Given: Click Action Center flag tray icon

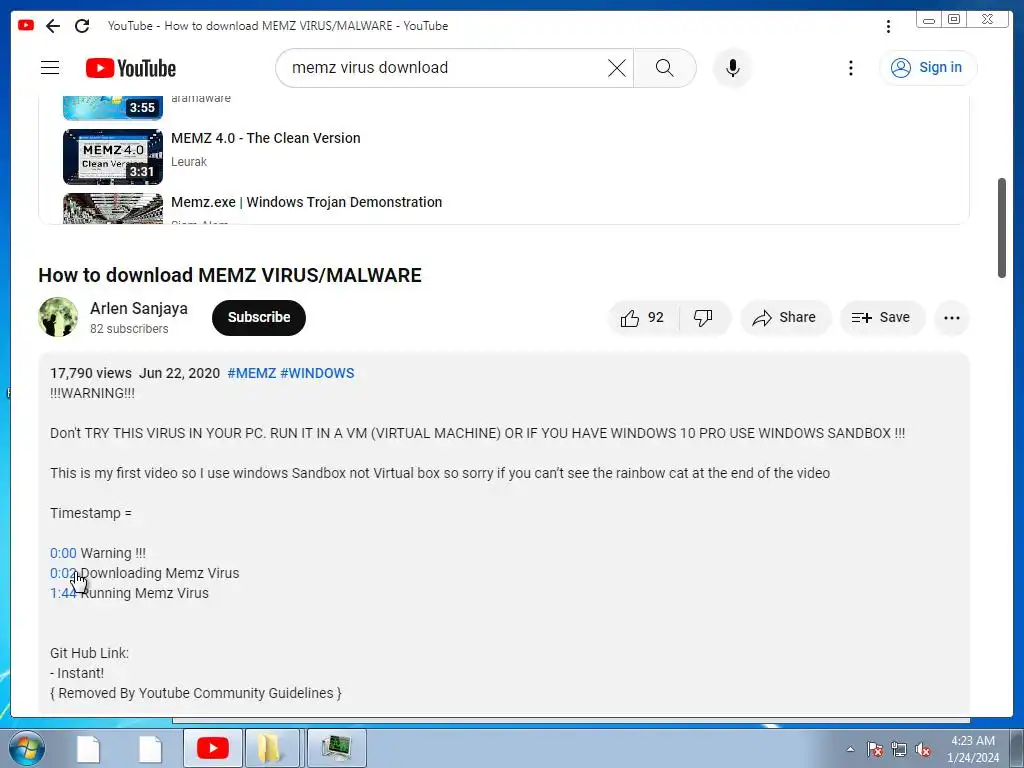Looking at the screenshot, I should [874, 749].
